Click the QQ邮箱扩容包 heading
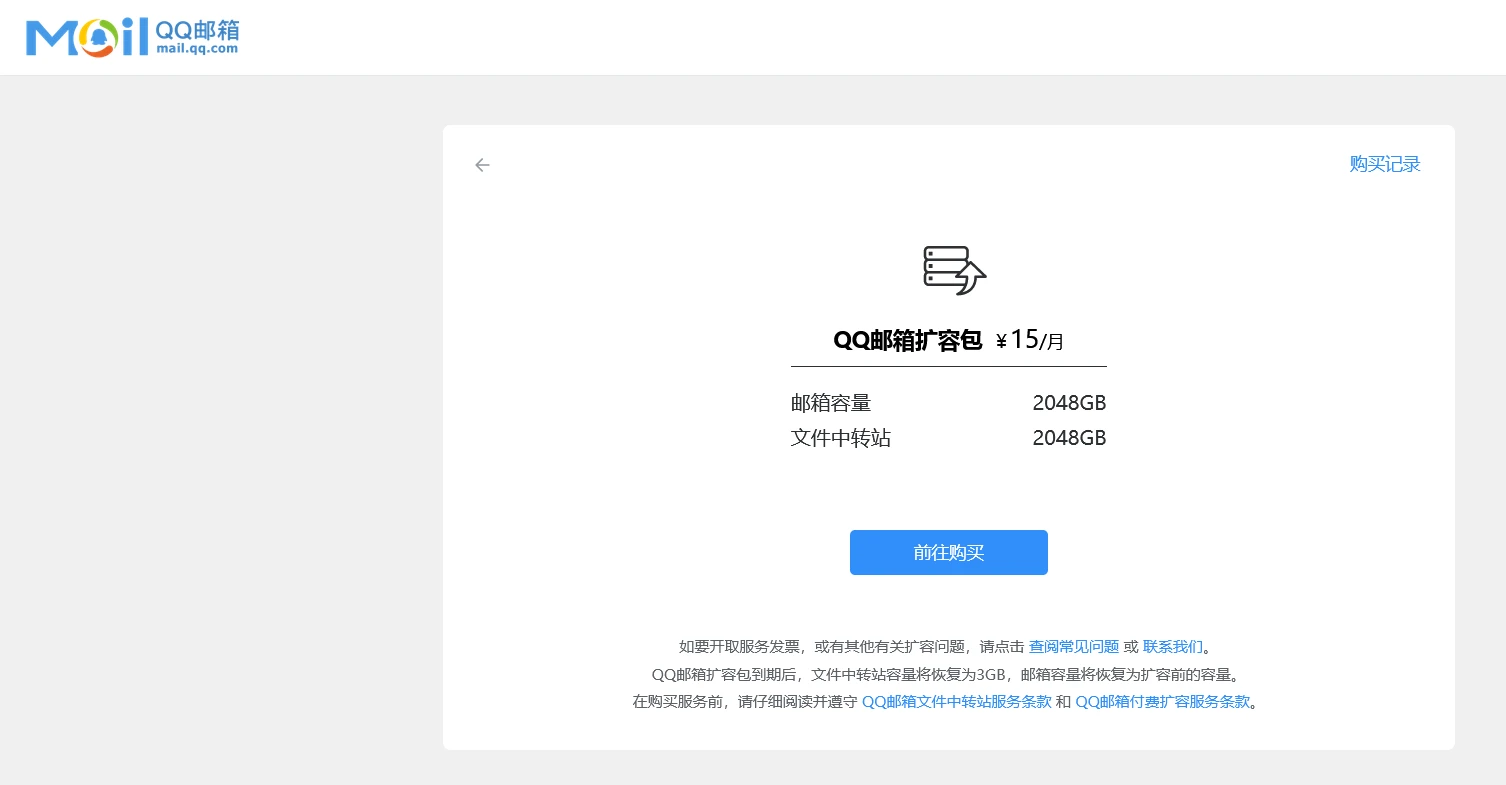Image resolution: width=1506 pixels, height=785 pixels. [x=907, y=341]
